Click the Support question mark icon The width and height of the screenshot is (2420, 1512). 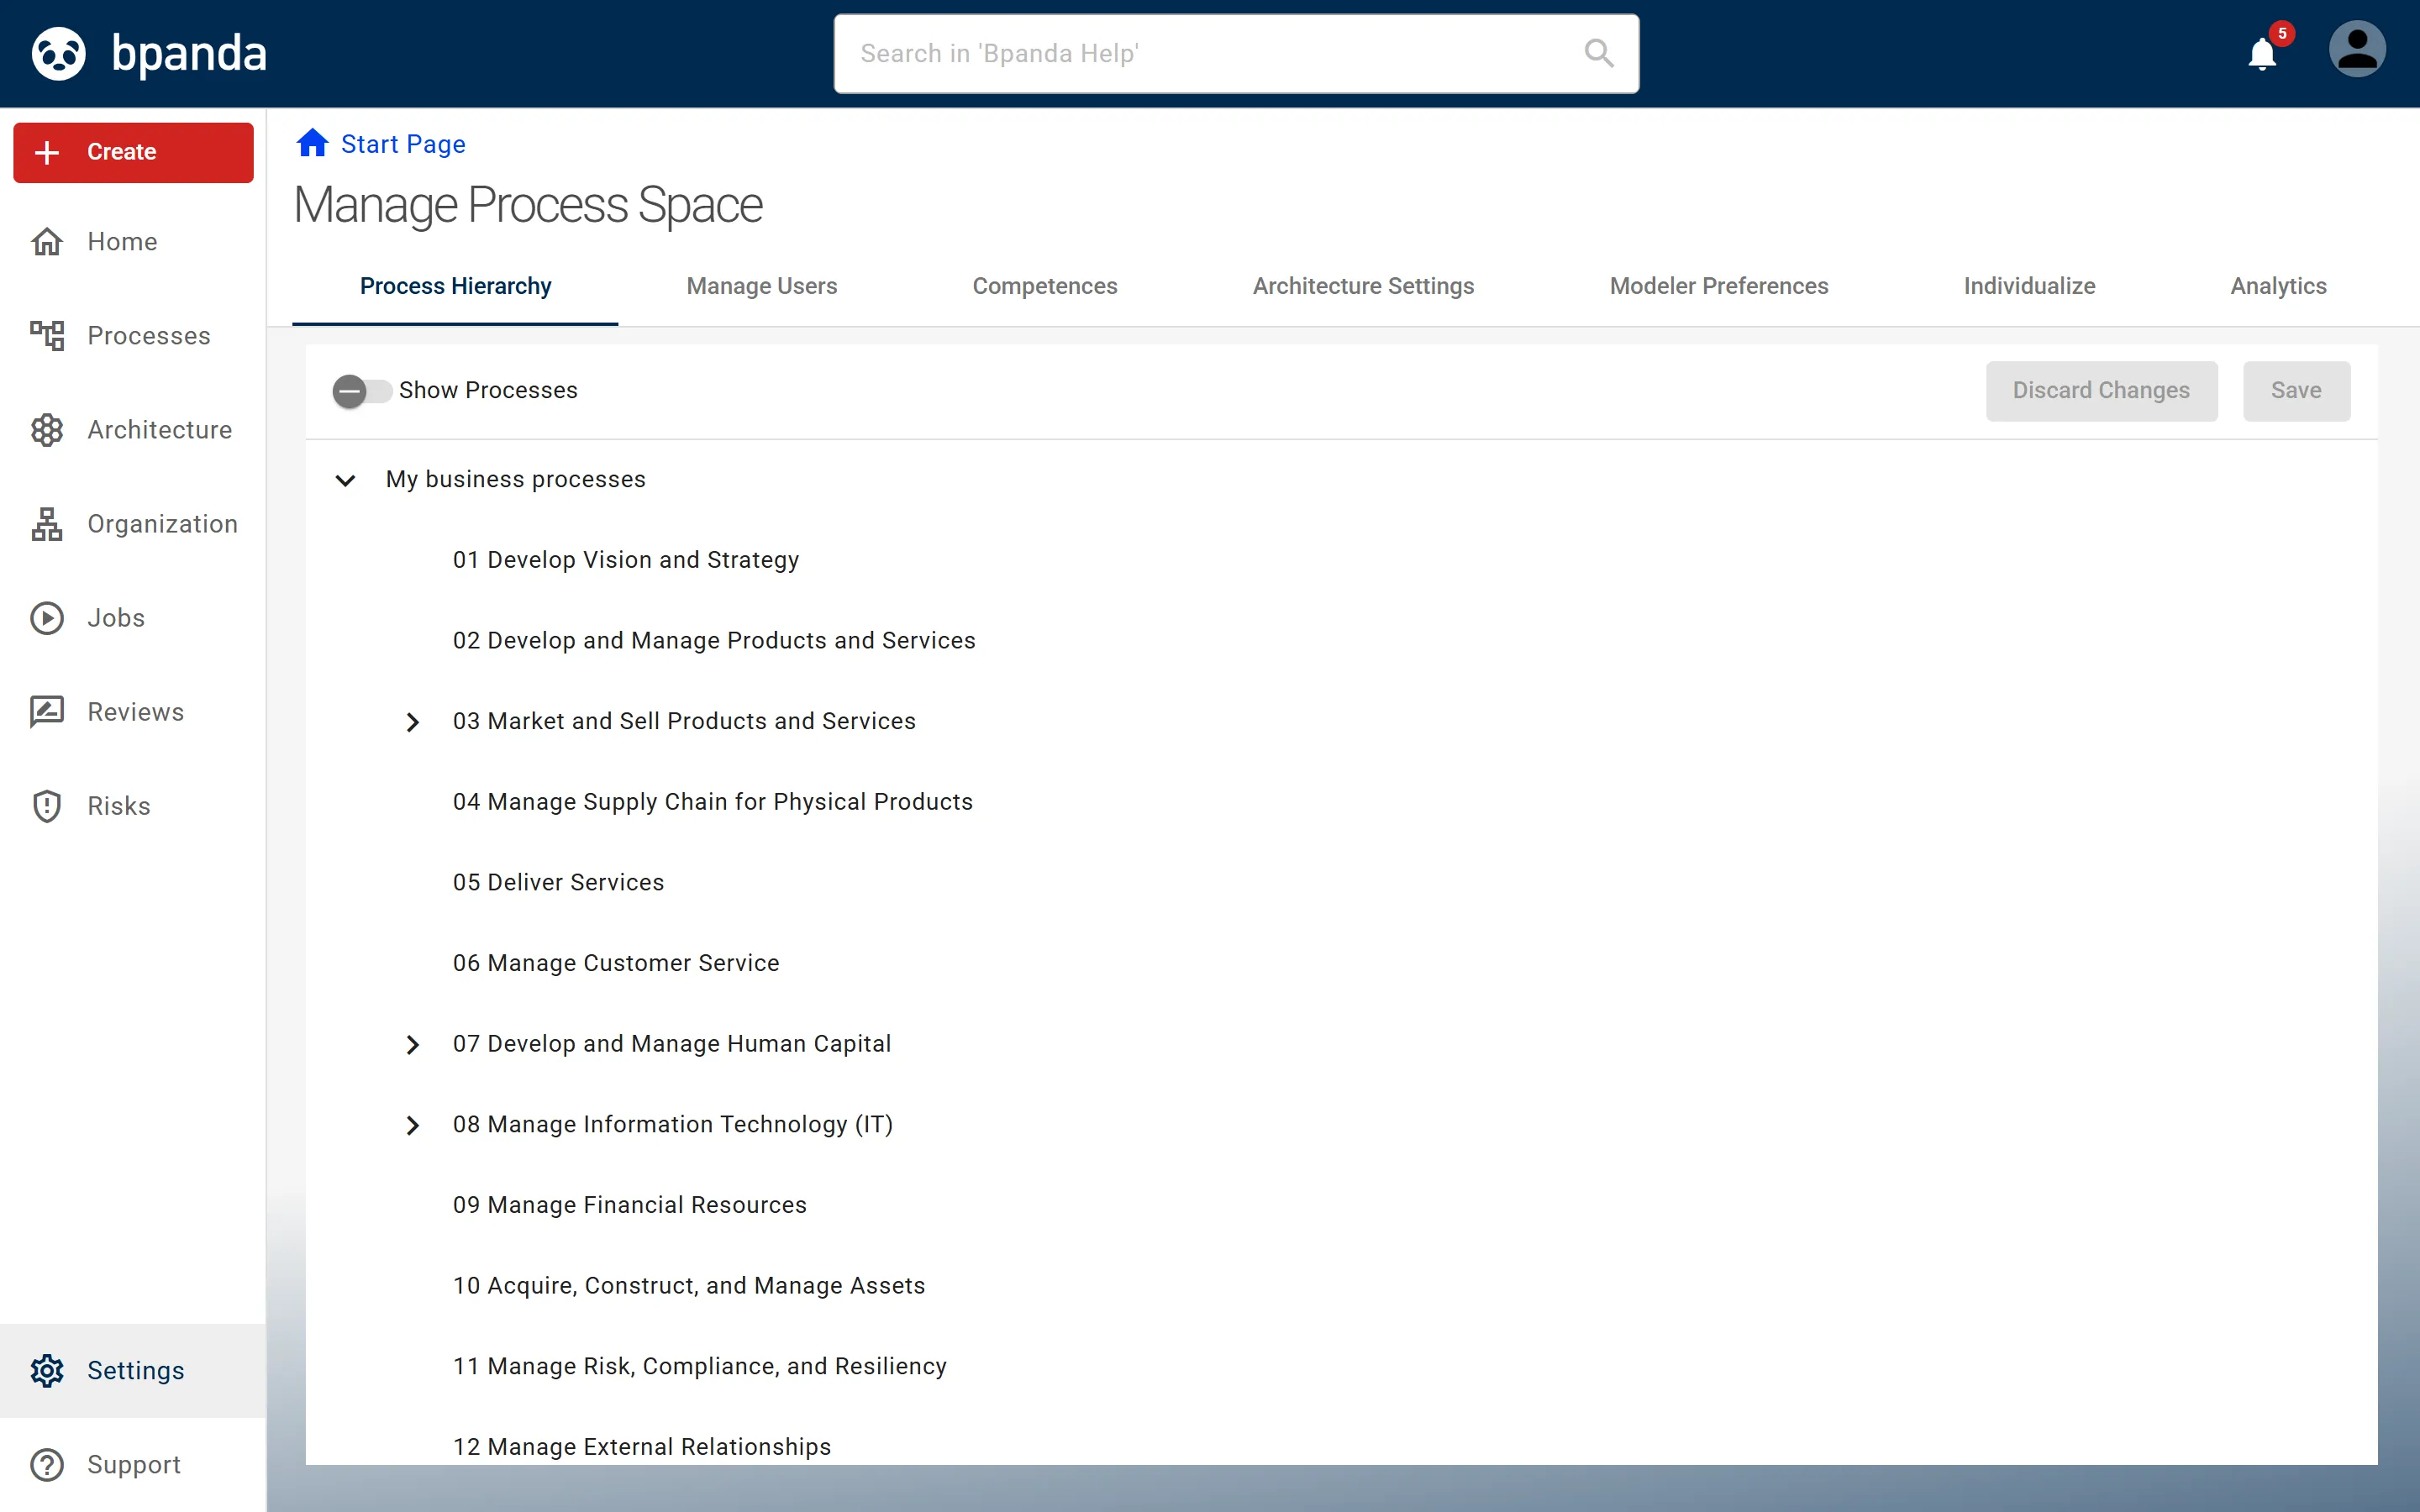point(47,1464)
